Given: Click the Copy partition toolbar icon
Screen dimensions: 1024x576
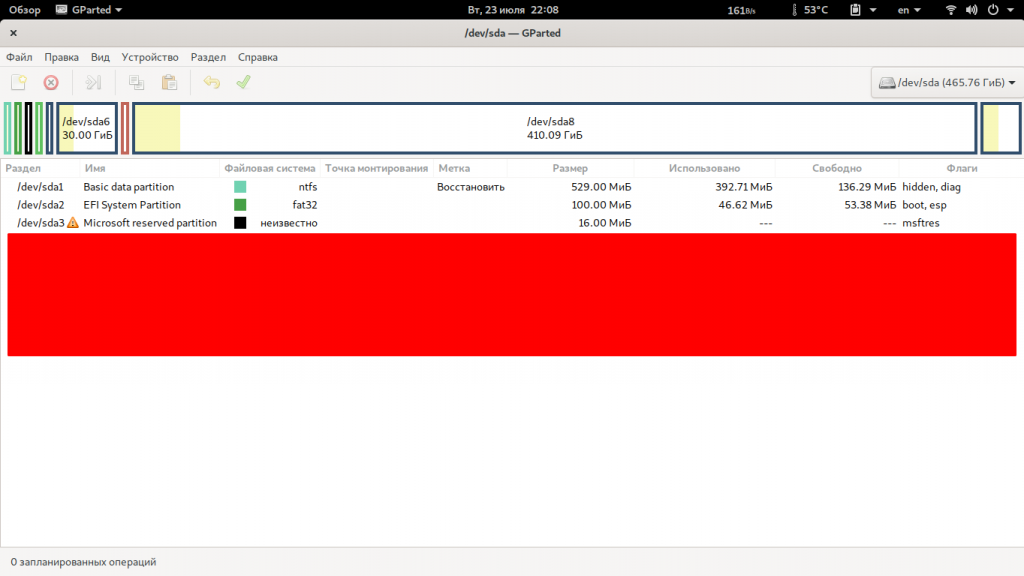Looking at the screenshot, I should tap(136, 82).
